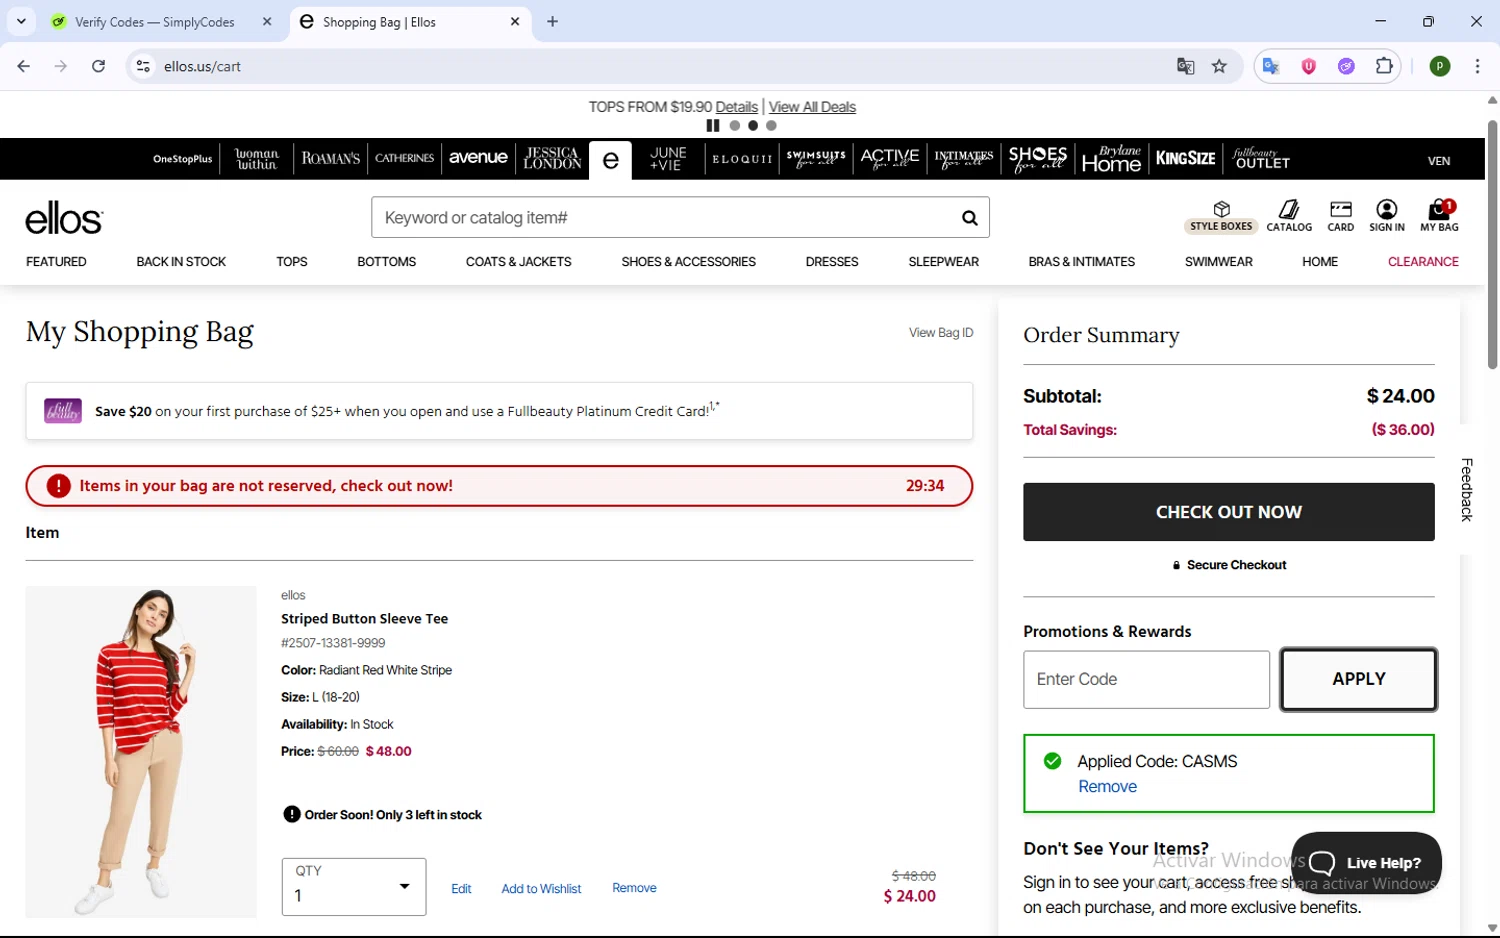Open Active brand logo

coord(890,158)
